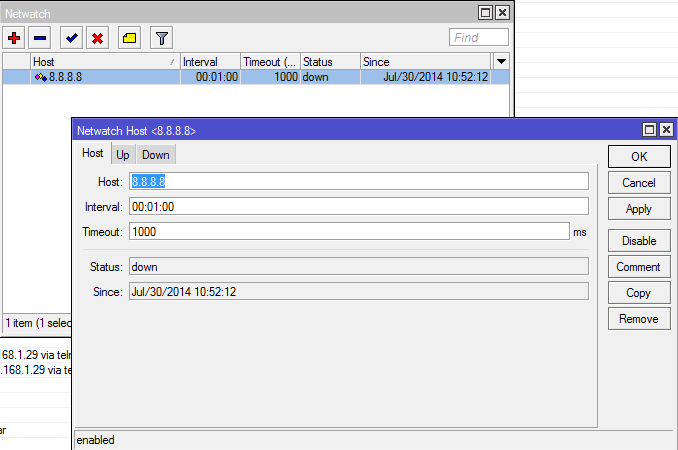
Task: Select the 'down' status cell in list
Action: click(330, 77)
